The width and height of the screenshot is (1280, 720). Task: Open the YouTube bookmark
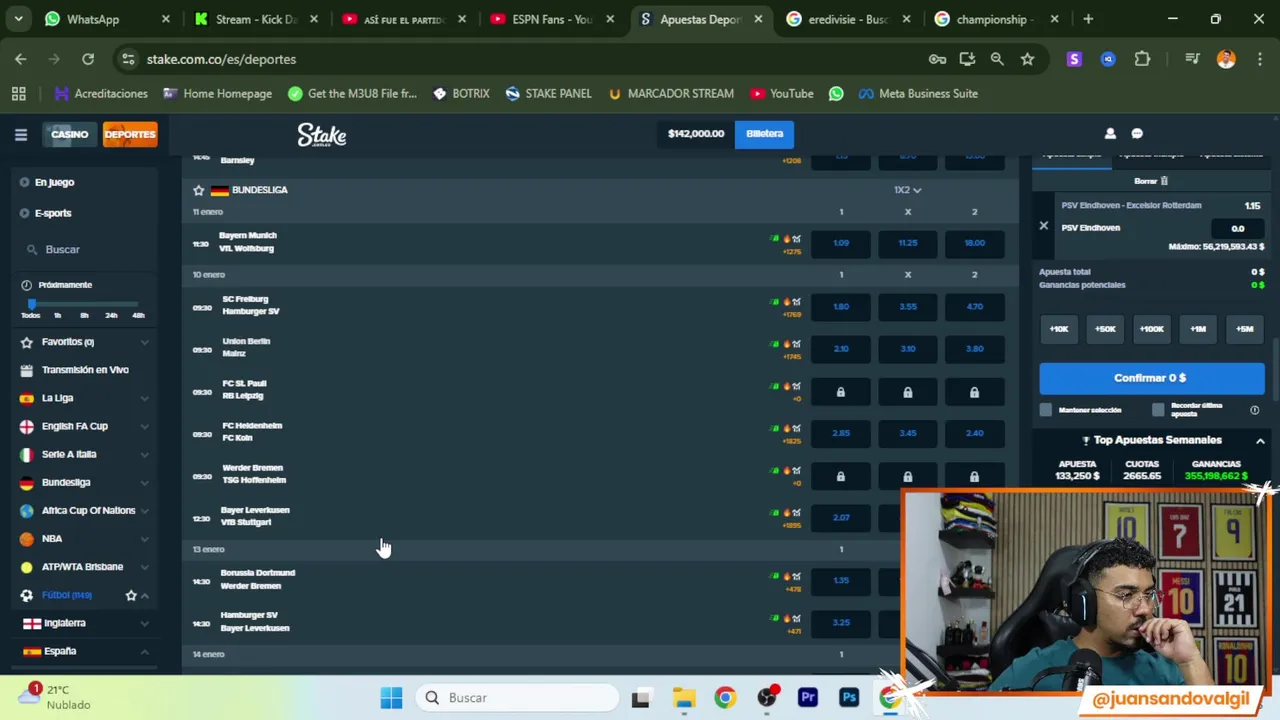pyautogui.click(x=781, y=94)
